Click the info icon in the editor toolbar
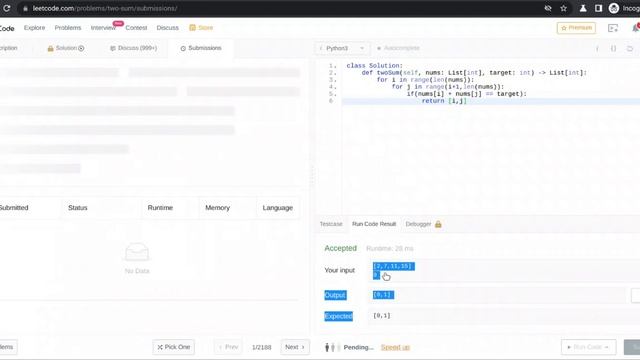640x360 pixels. click(597, 48)
